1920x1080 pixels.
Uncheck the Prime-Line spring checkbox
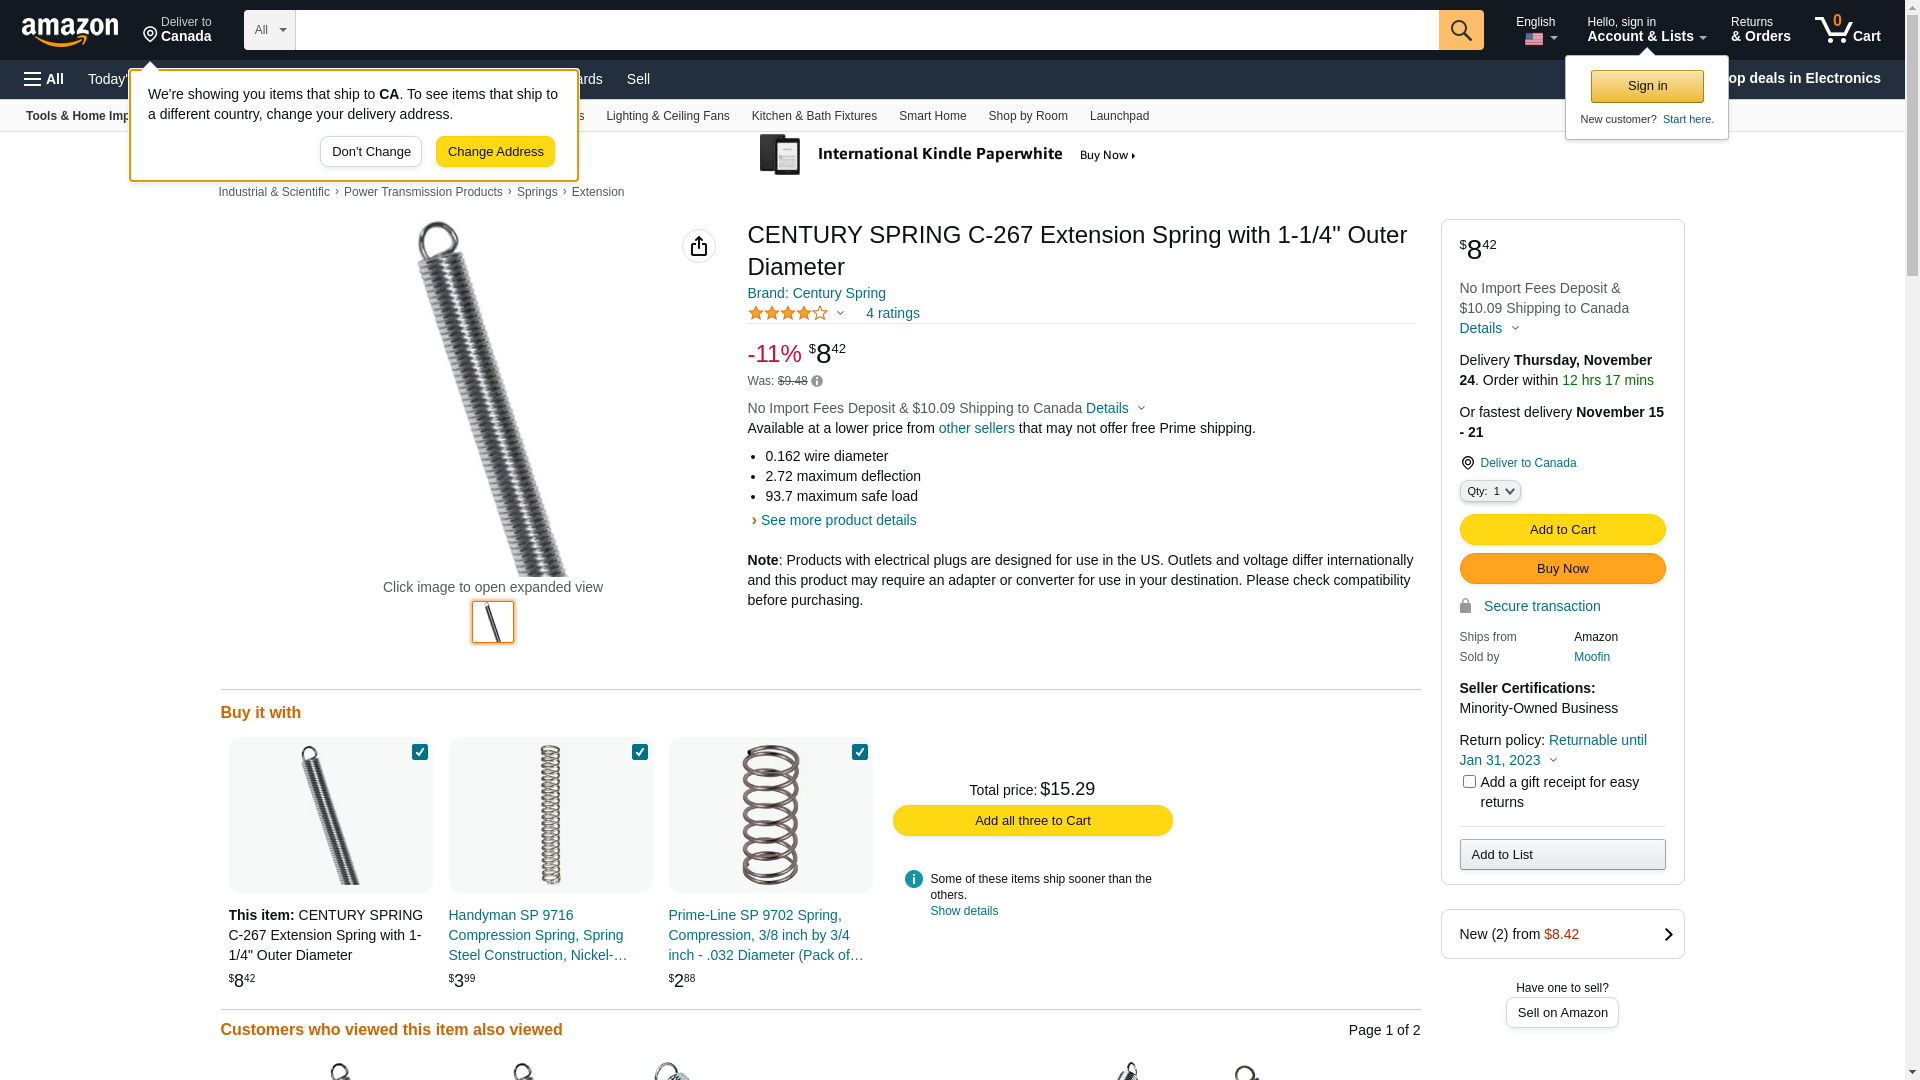pos(860,752)
